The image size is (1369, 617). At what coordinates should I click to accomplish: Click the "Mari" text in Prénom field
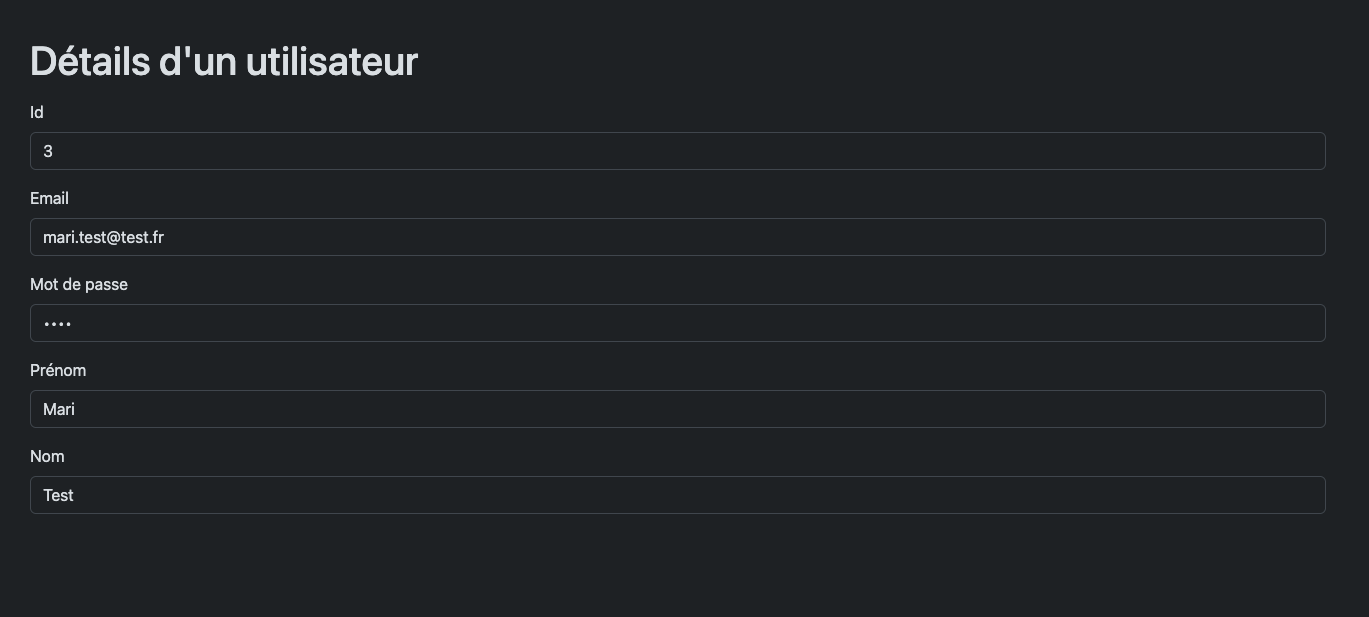(59, 409)
